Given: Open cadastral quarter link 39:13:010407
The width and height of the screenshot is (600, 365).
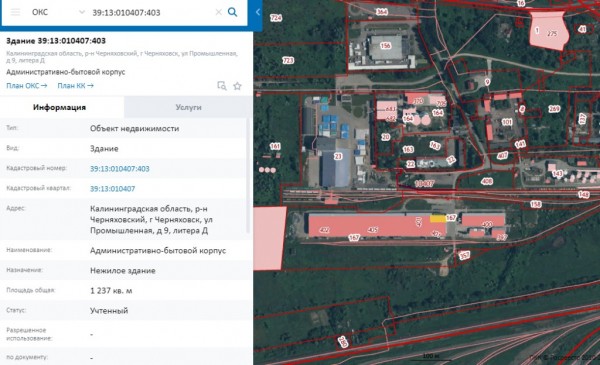Looking at the screenshot, I should point(112,189).
